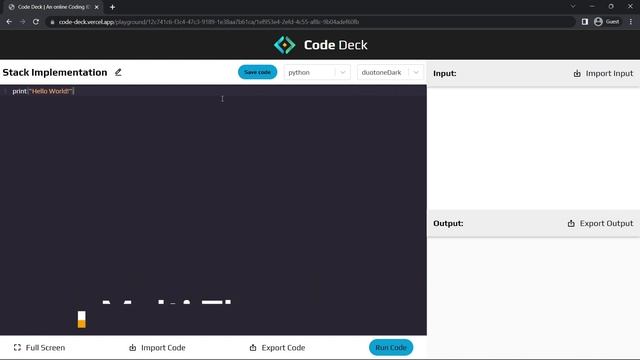This screenshot has height=360, width=640.
Task: Click the Output: label
Action: pos(448,223)
